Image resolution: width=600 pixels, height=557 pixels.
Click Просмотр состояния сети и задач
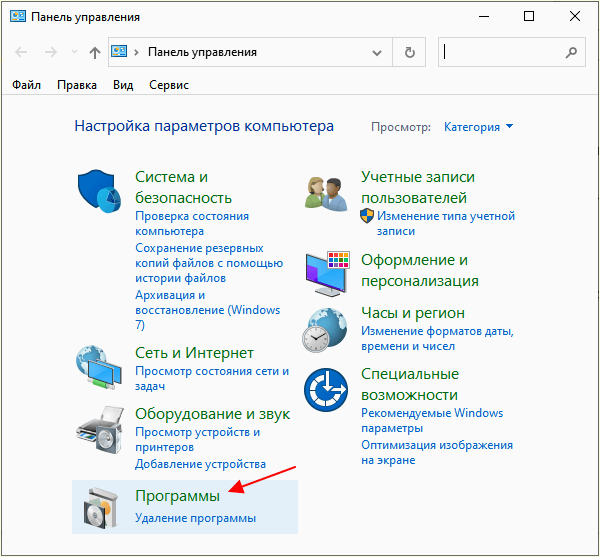click(212, 378)
